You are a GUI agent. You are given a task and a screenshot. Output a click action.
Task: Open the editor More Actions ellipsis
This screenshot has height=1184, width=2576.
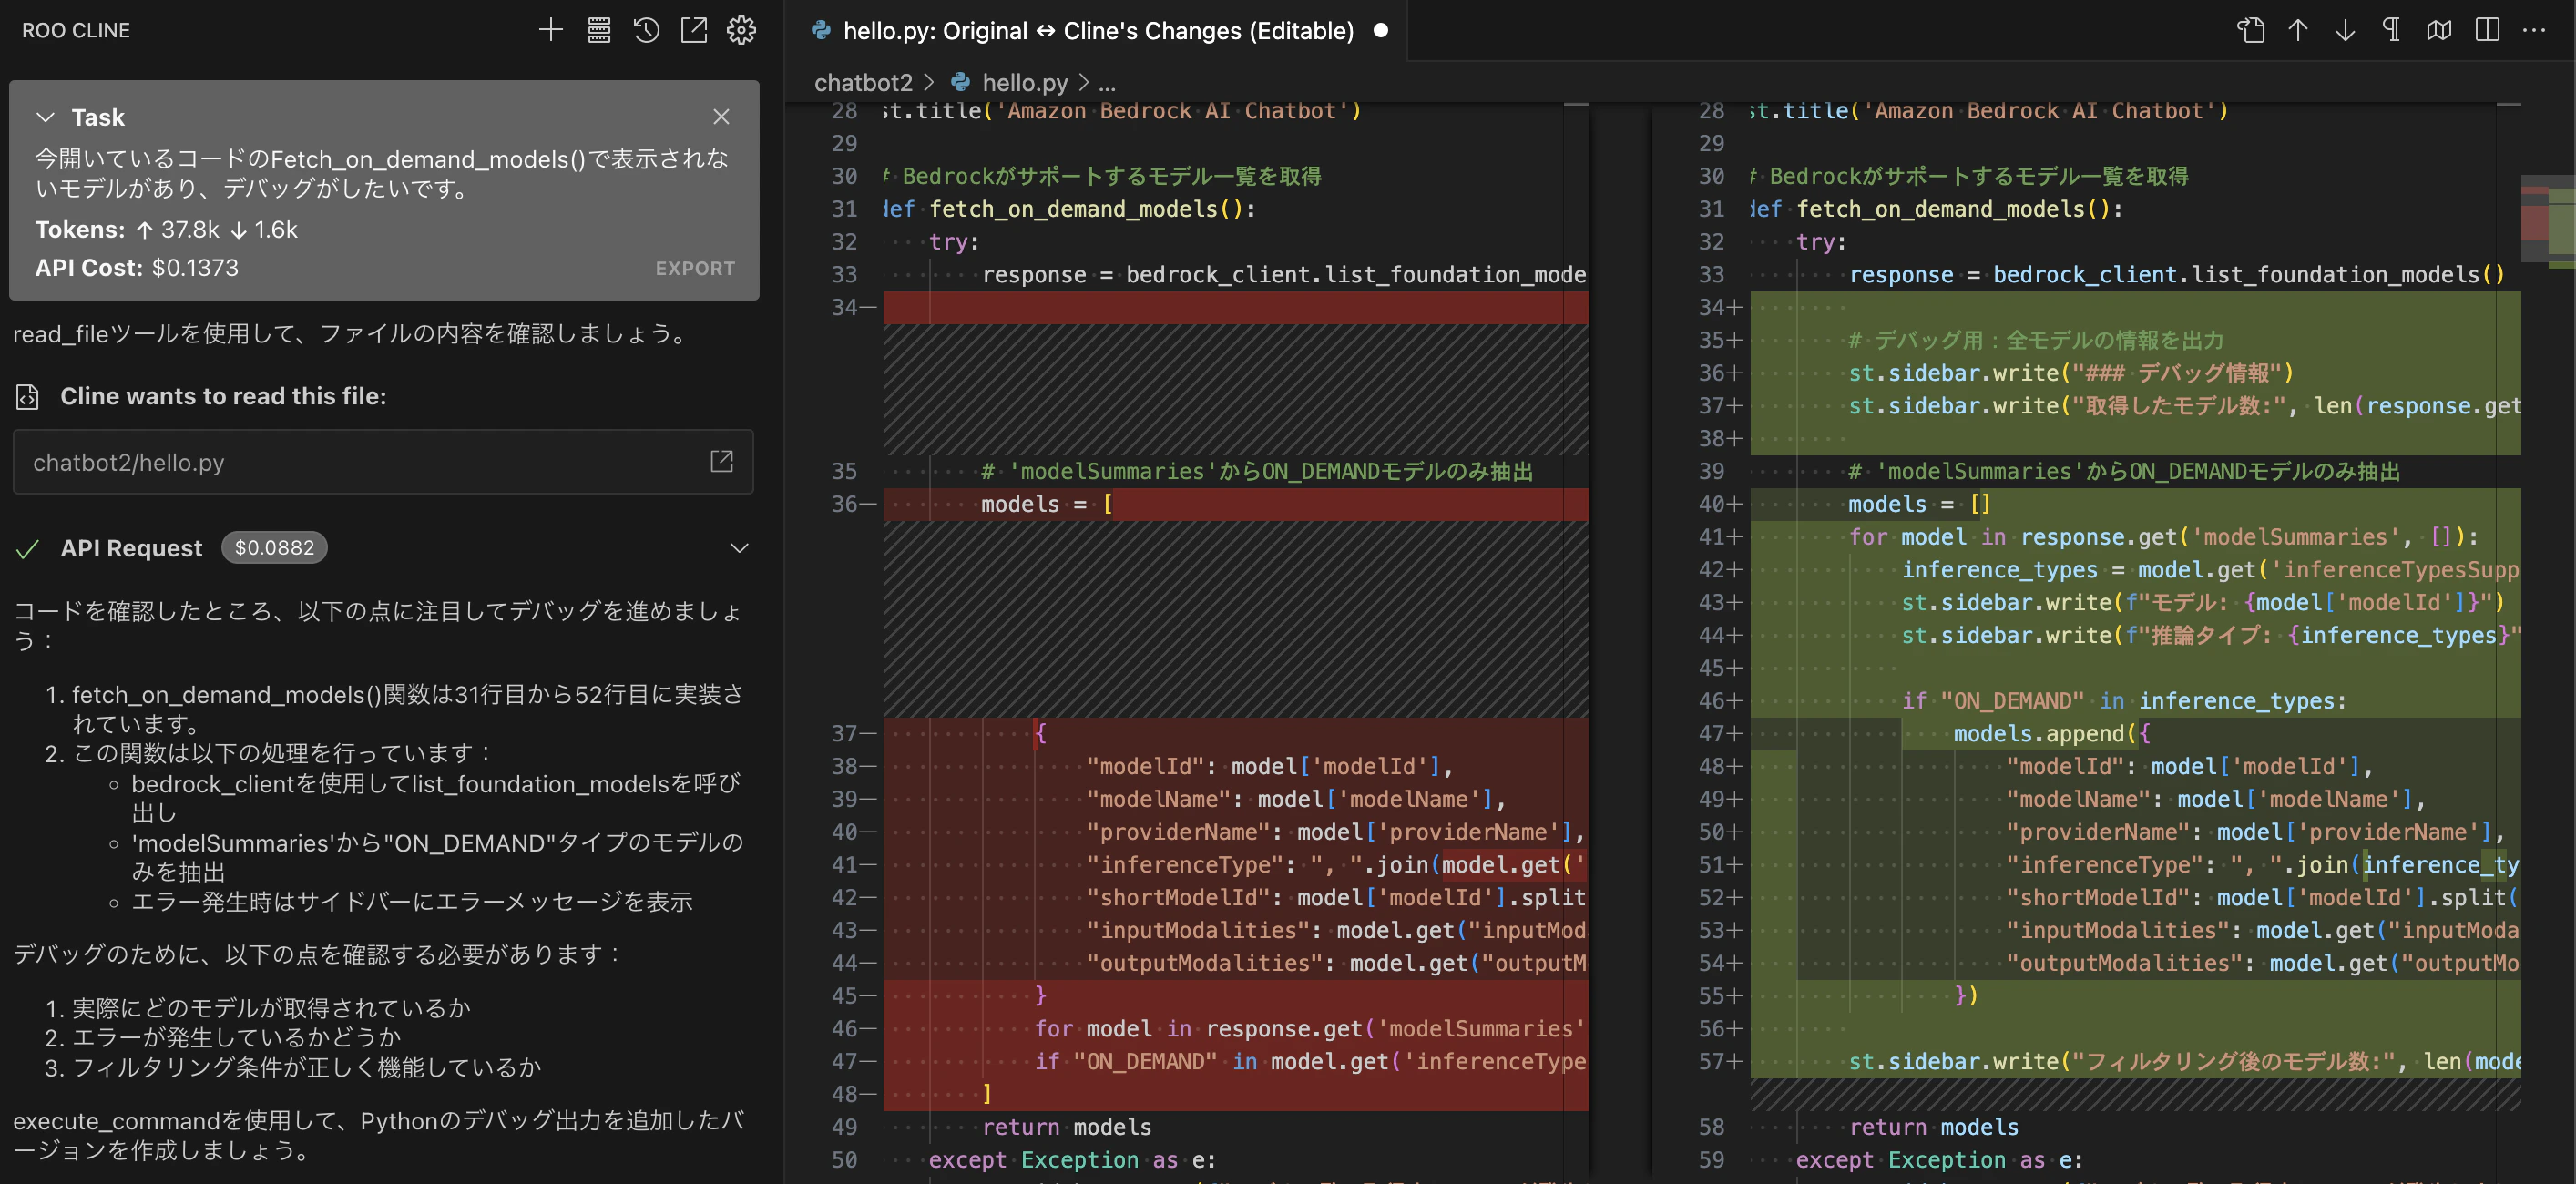coord(2534,30)
